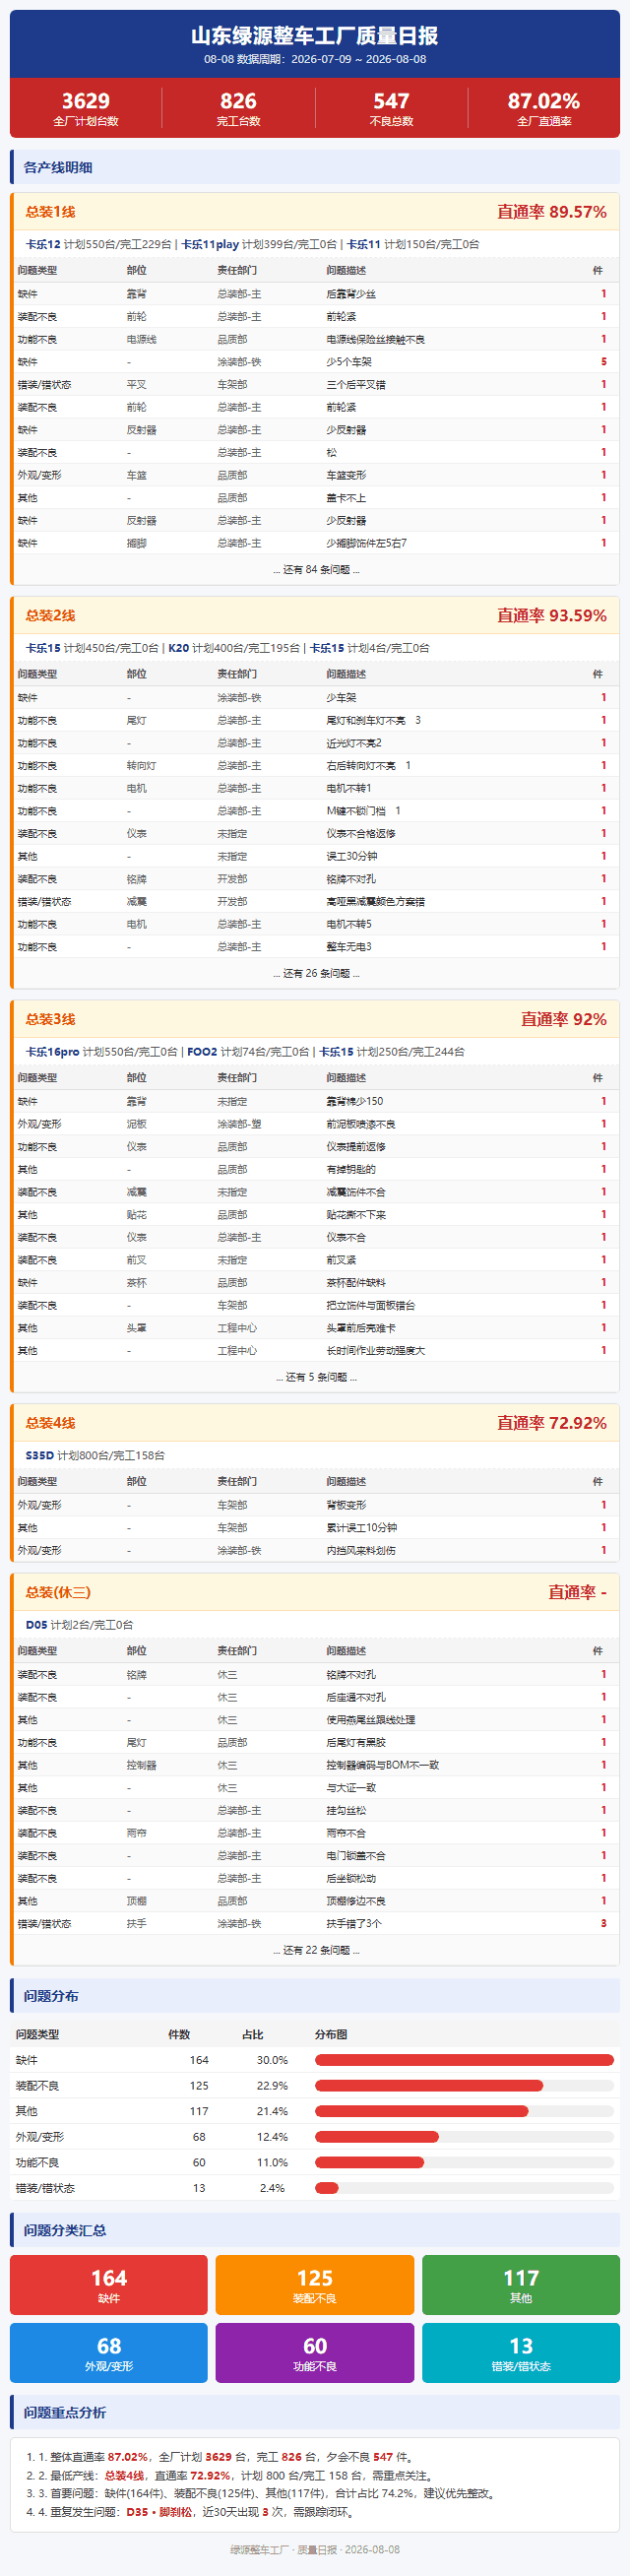The height and width of the screenshot is (2576, 630).
Task: Click the footer 绿源整车工厂 · 质量日报
Action: point(315,2550)
